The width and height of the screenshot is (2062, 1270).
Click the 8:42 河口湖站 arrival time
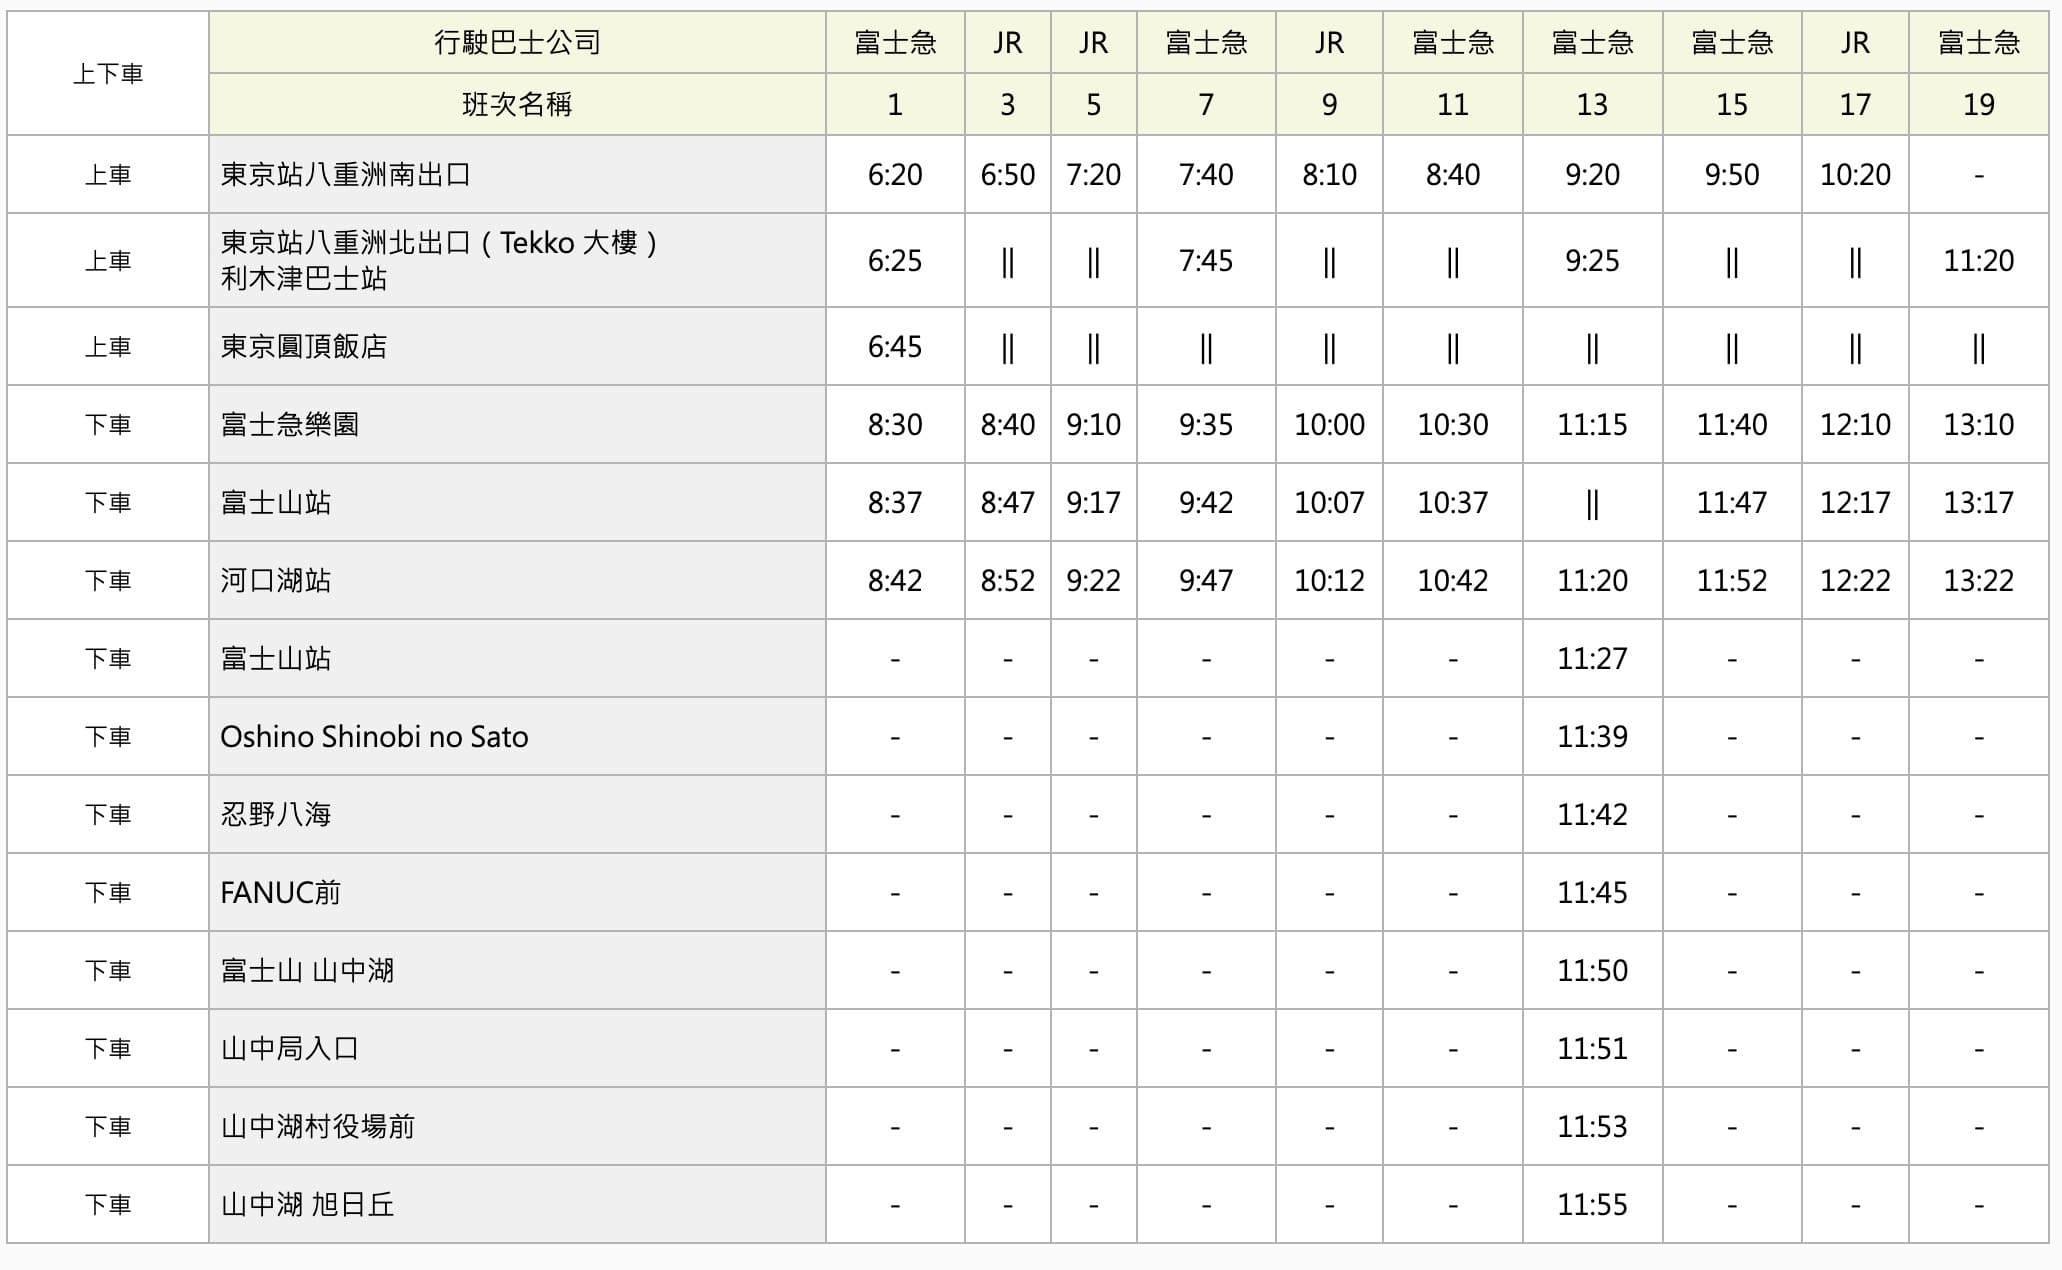[895, 581]
